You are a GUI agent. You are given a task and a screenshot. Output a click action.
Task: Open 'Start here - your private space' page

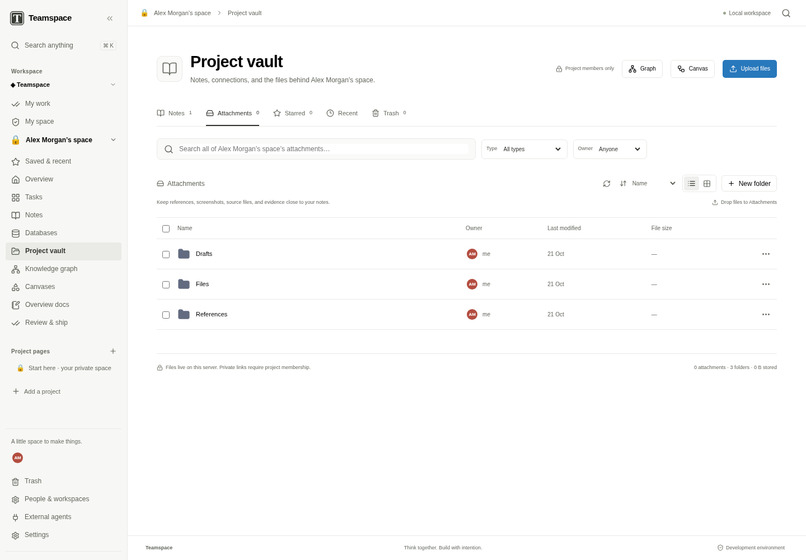click(x=64, y=368)
